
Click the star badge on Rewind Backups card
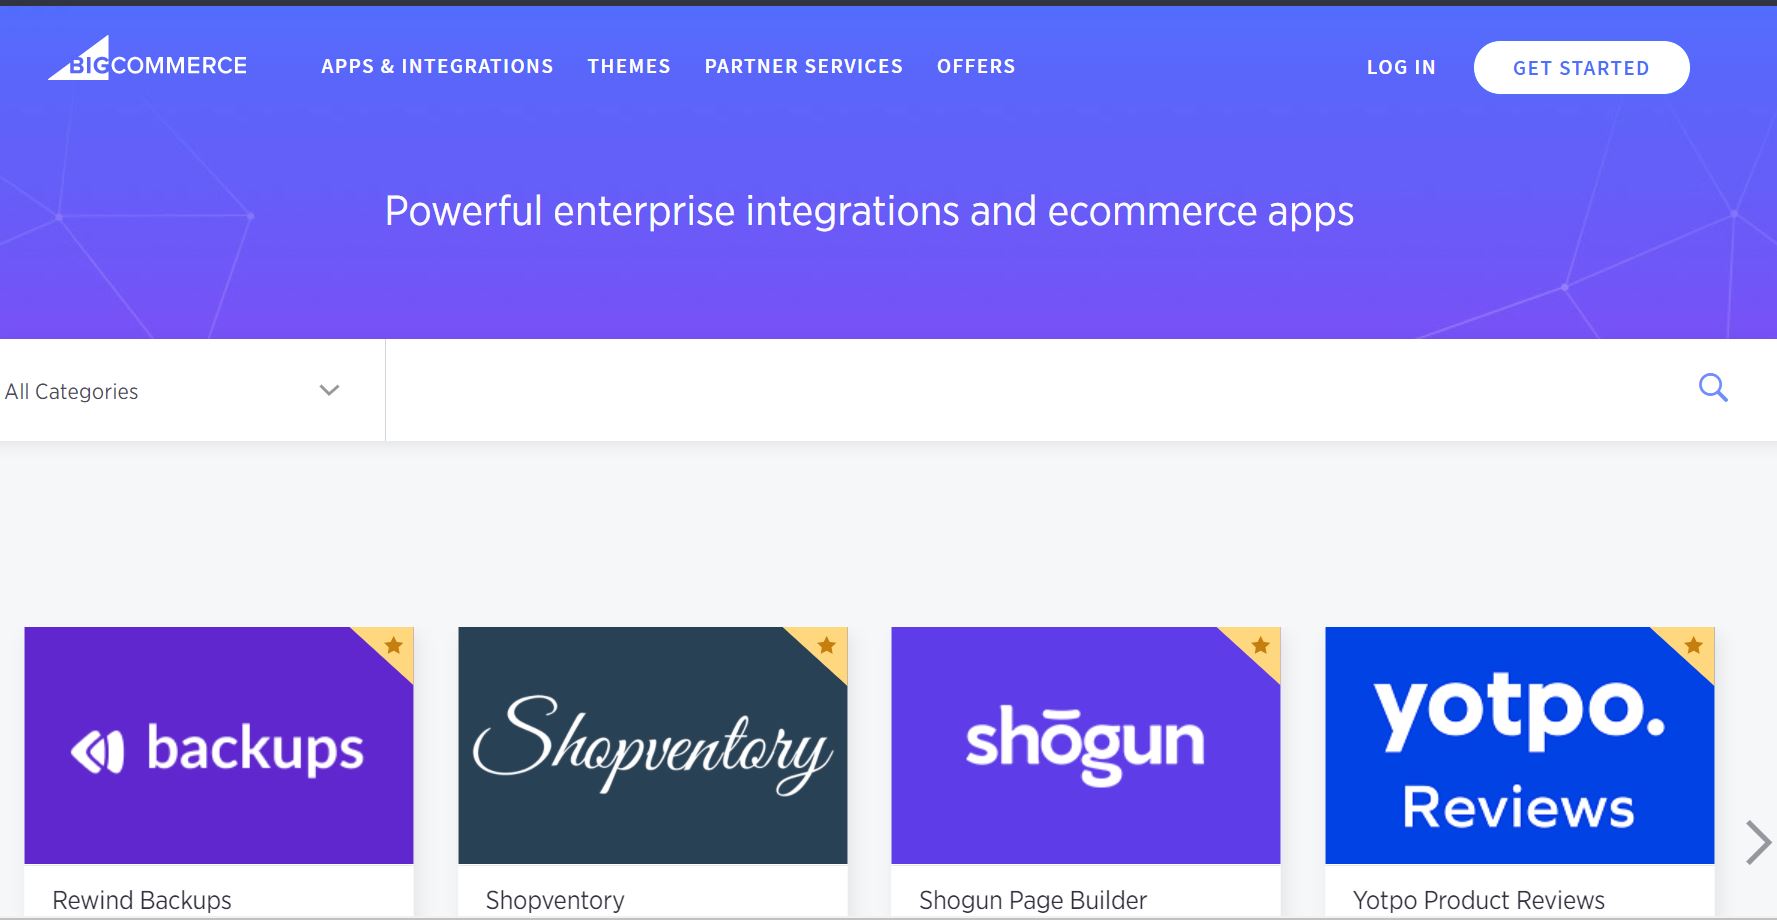point(393,645)
